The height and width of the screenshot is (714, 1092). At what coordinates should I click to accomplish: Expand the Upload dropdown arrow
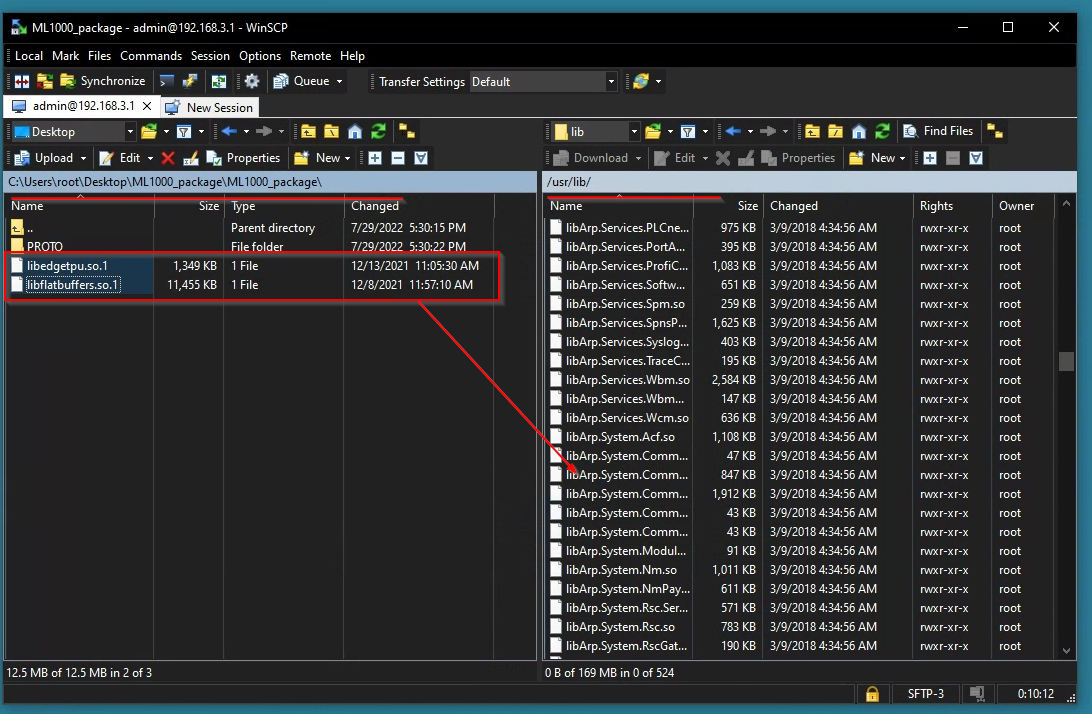(x=84, y=158)
